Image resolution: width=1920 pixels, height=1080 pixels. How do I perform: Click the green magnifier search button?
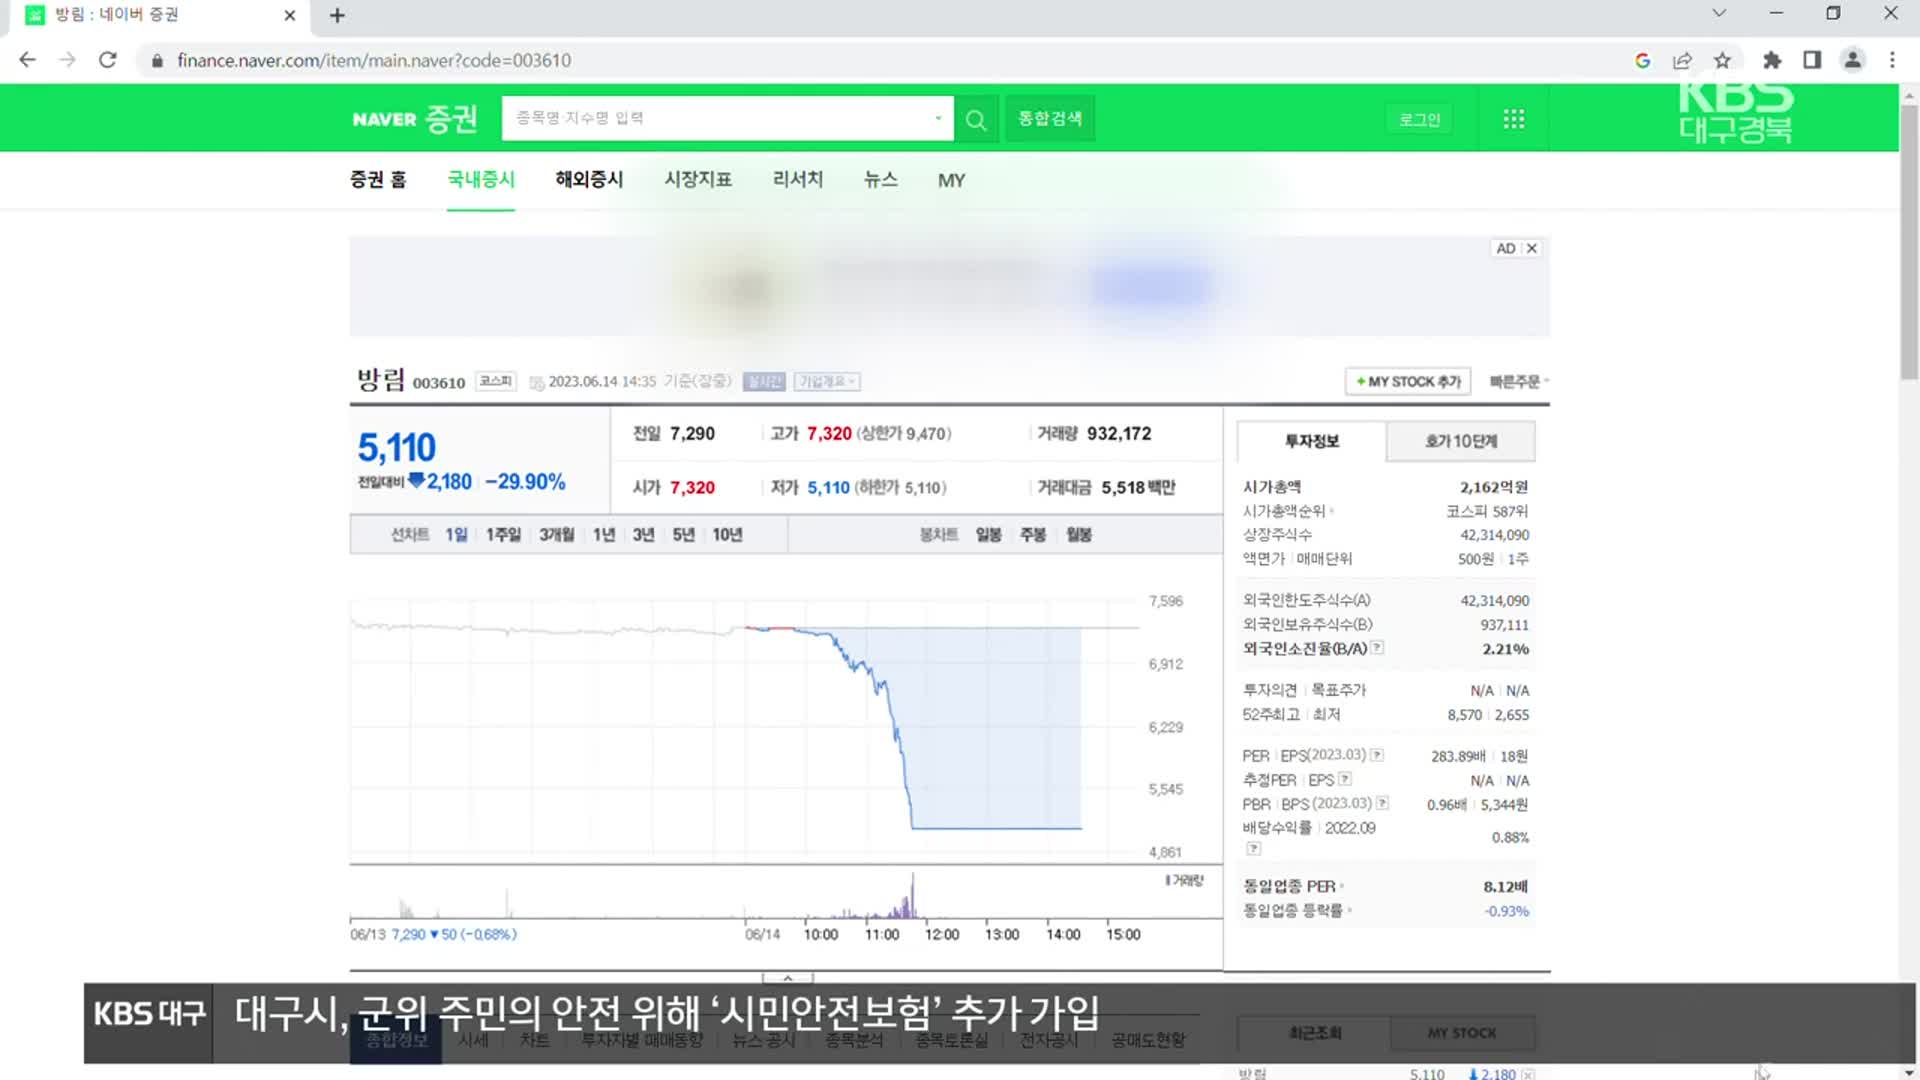976,120
